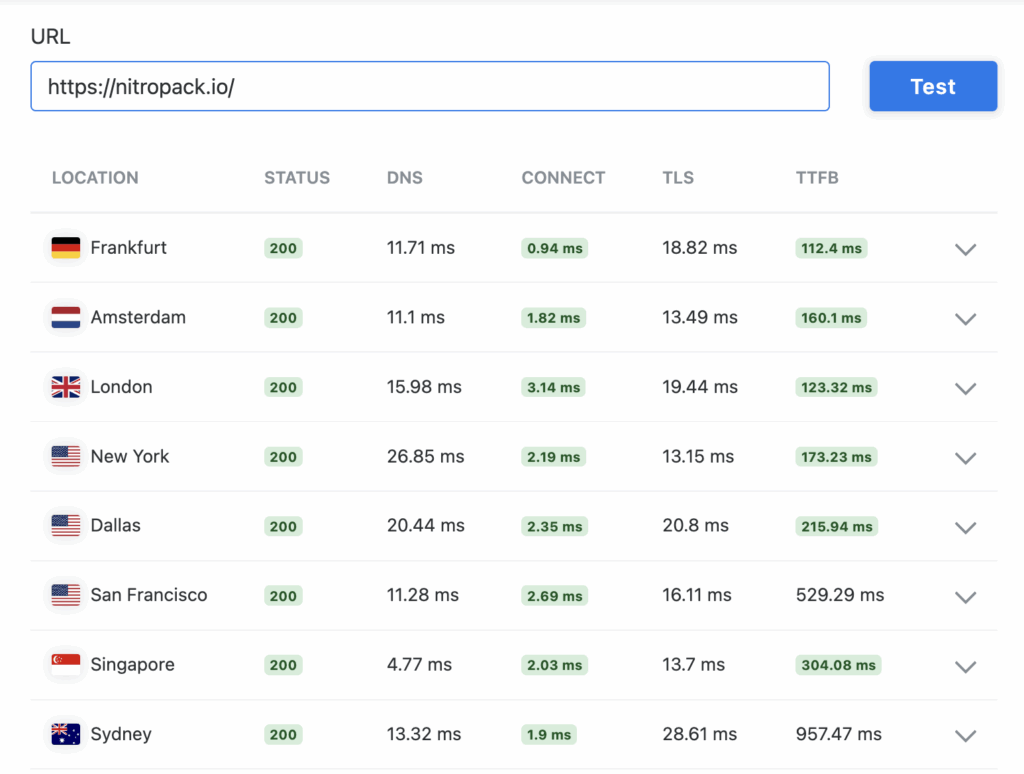This screenshot has width=1024, height=774.
Task: Click the Singapore flag icon
Action: (x=65, y=664)
